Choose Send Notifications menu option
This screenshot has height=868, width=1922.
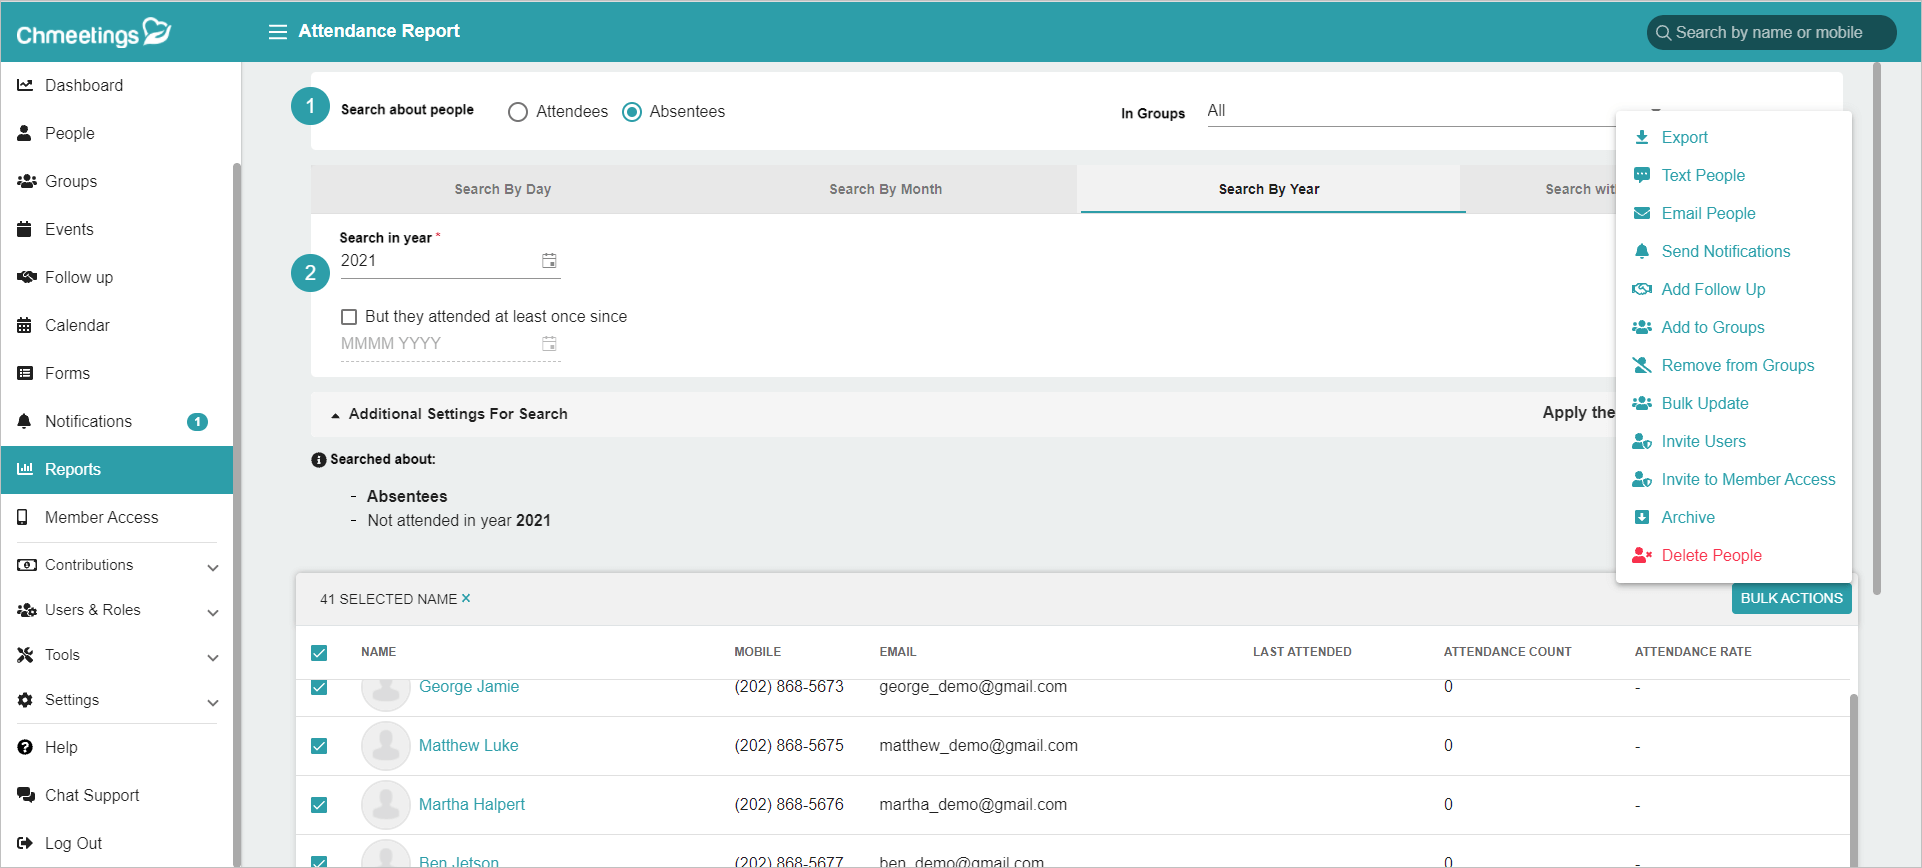click(x=1725, y=251)
